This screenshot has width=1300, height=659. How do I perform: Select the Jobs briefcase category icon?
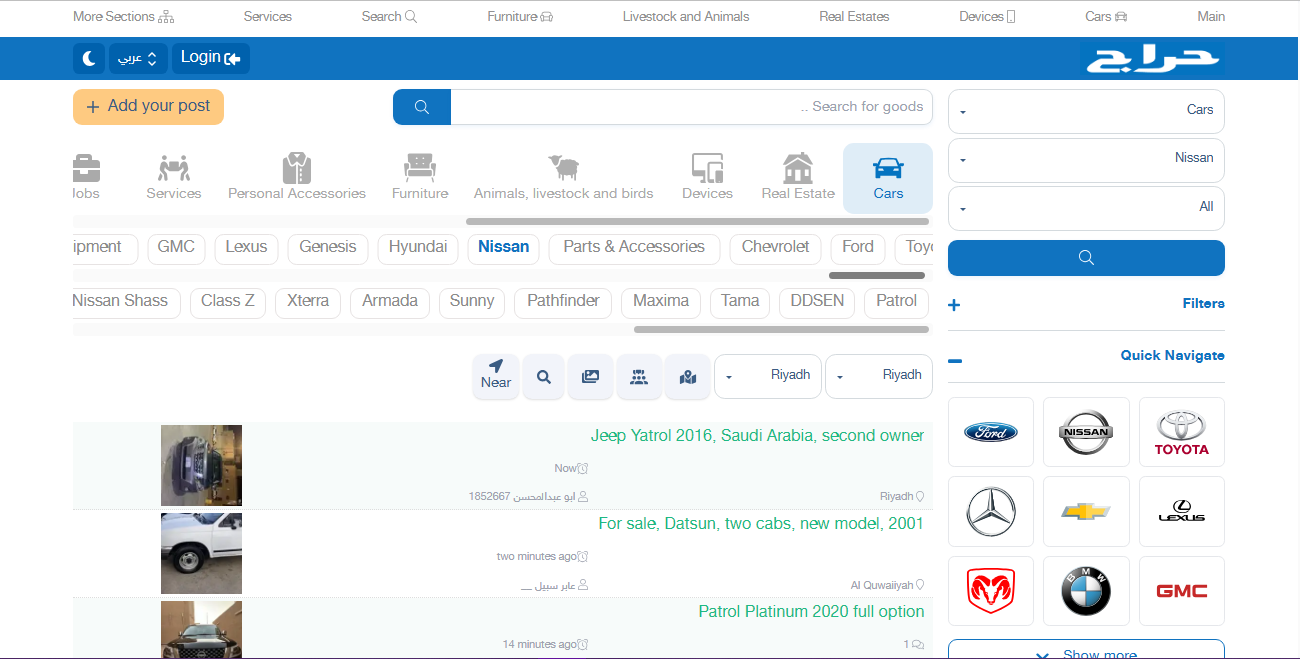pos(87,178)
